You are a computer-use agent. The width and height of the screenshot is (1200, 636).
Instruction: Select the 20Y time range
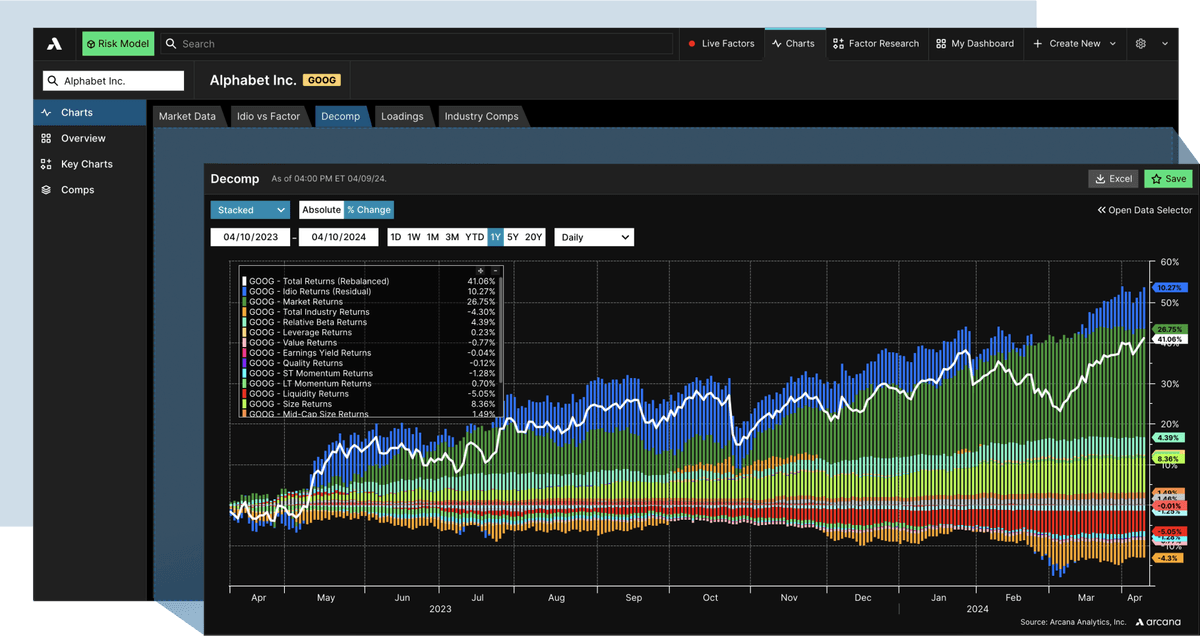coord(534,237)
